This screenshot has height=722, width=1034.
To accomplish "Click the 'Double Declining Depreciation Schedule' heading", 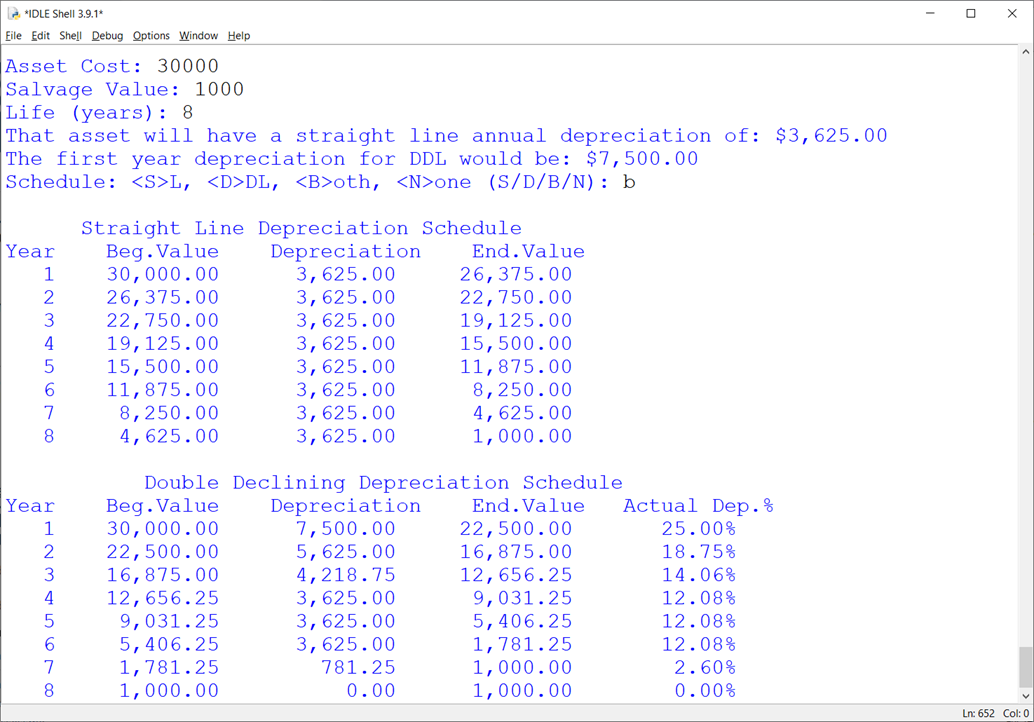I will click(x=383, y=483).
